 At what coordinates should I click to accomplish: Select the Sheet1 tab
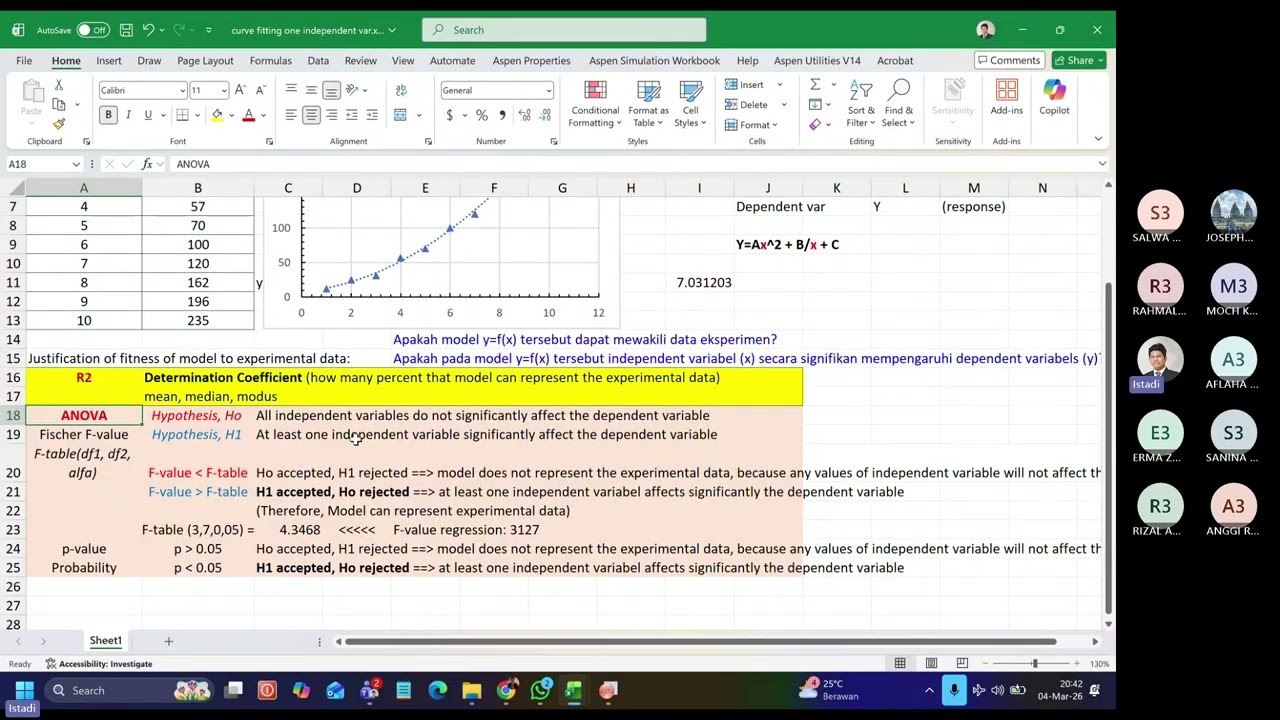[106, 640]
